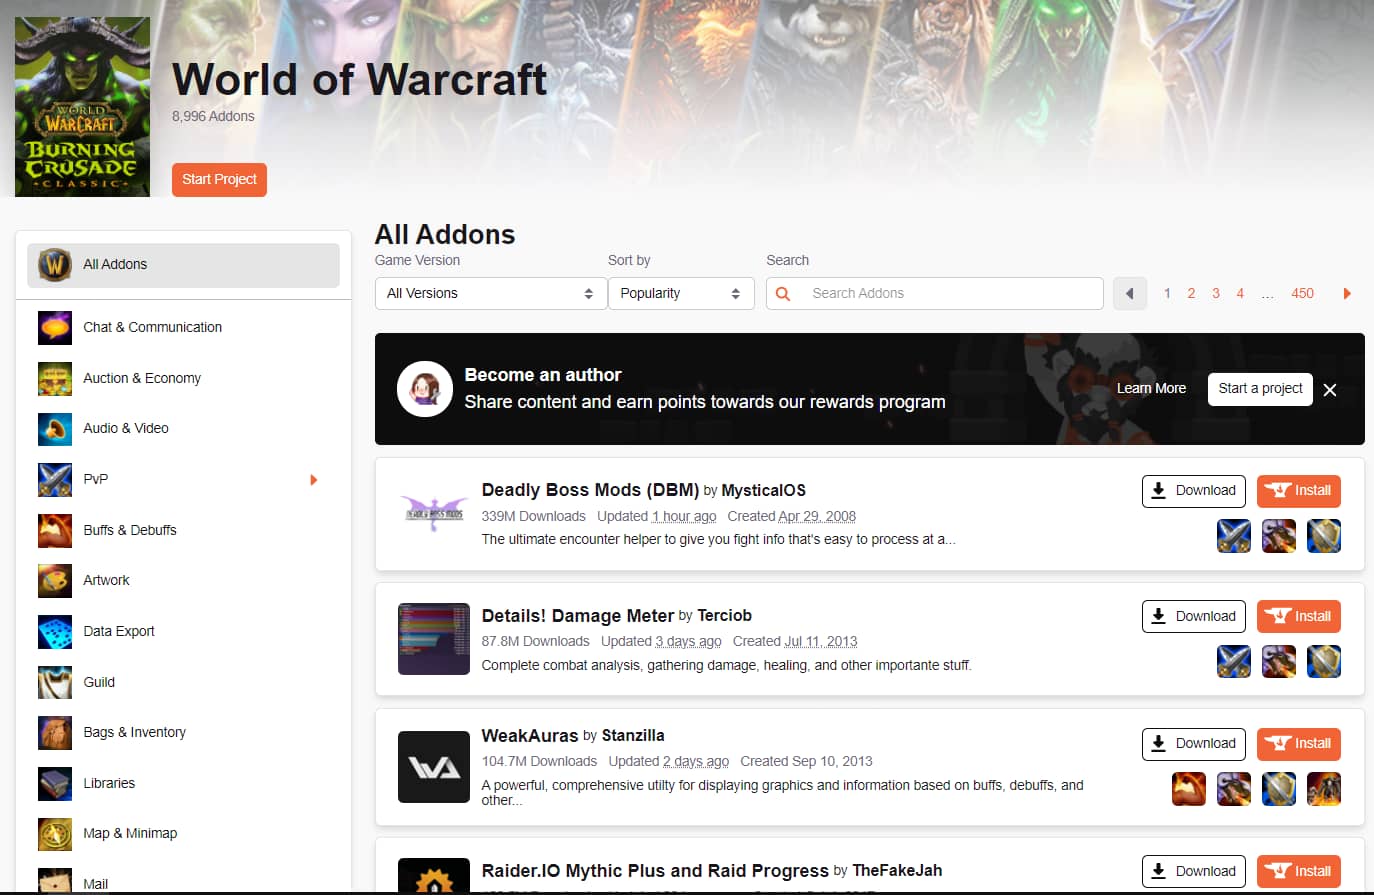This screenshot has width=1374, height=895.
Task: Open the Sort by Popularity dropdown
Action: [680, 293]
